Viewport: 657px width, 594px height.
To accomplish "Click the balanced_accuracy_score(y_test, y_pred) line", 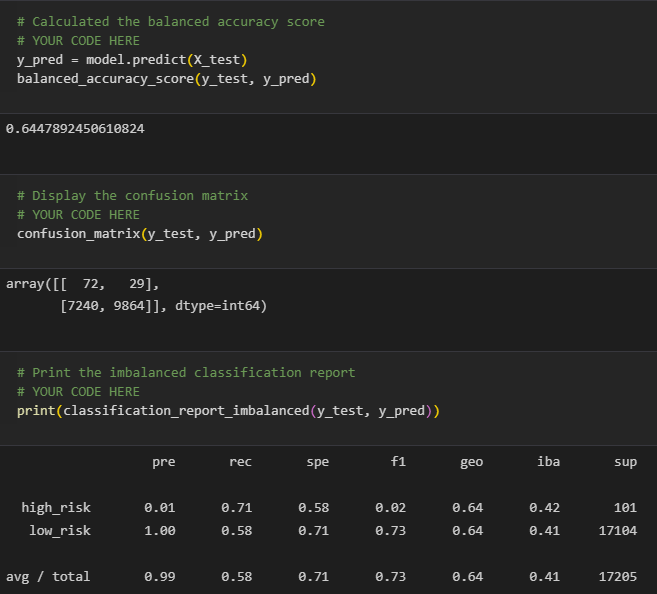I will [x=166, y=79].
